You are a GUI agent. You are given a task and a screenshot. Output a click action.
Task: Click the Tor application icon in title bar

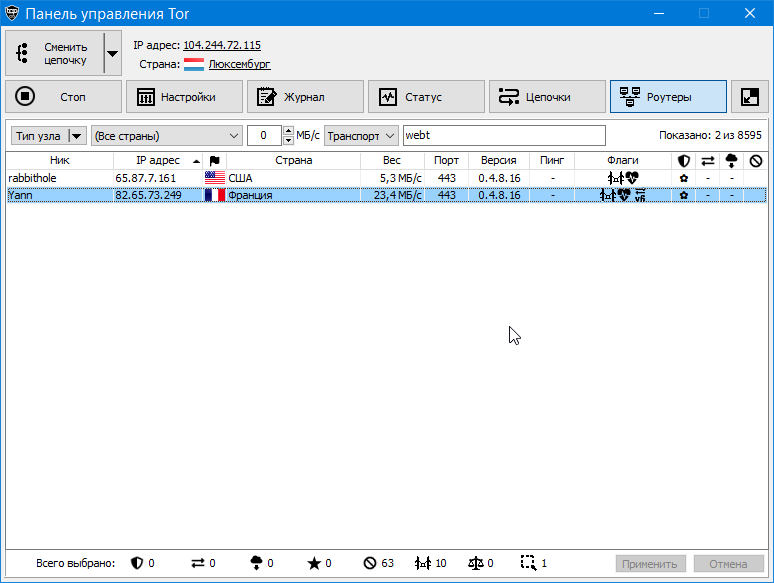pyautogui.click(x=11, y=13)
